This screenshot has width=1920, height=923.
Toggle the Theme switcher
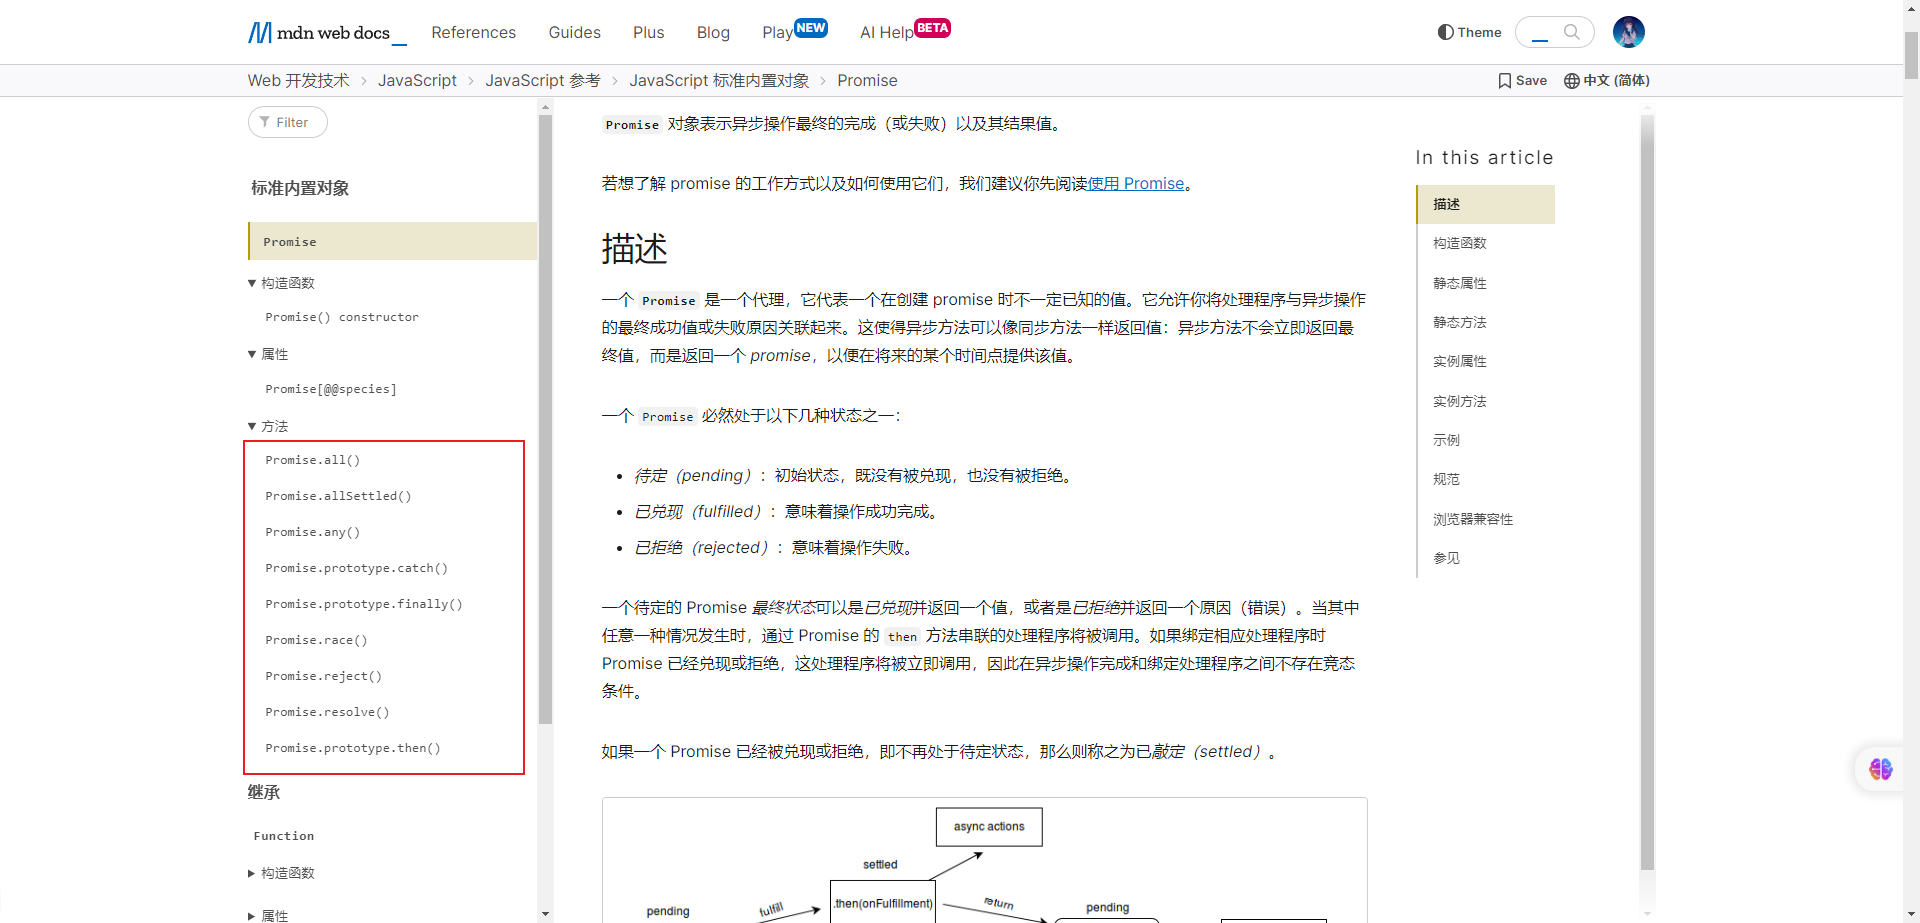pos(1469,32)
